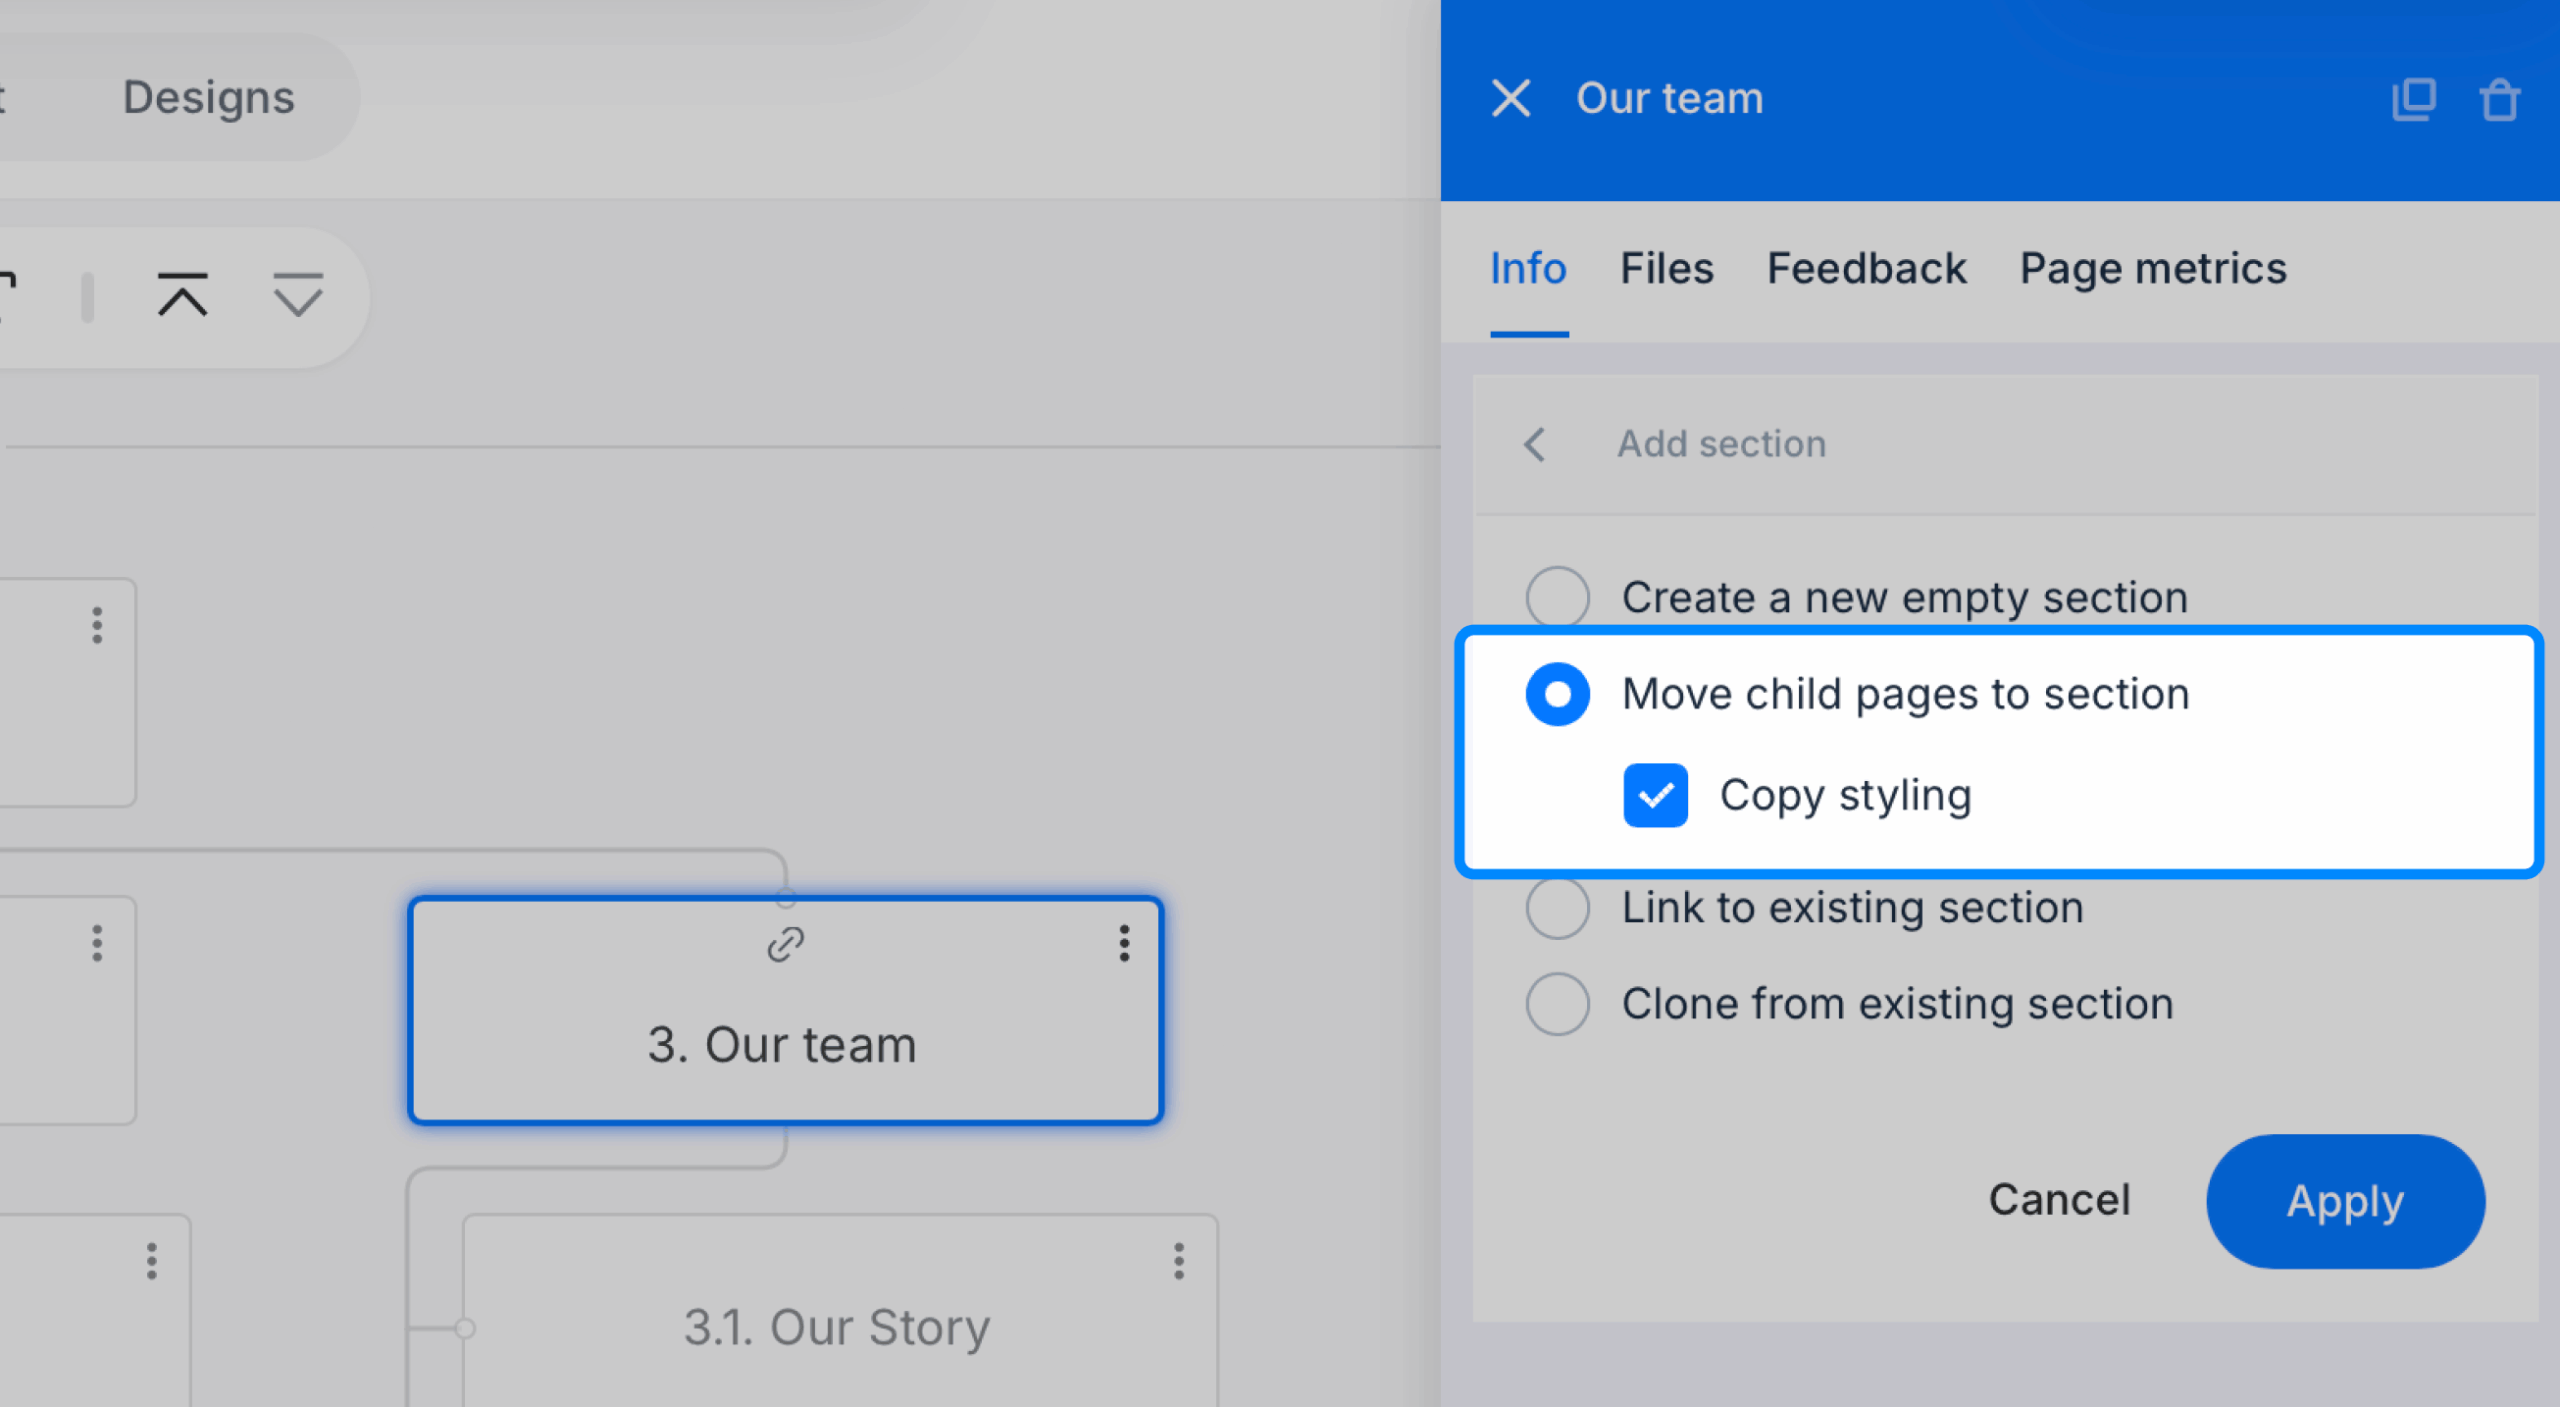Image resolution: width=2560 pixels, height=1407 pixels.
Task: Open the Designs tab at top
Action: click(208, 97)
